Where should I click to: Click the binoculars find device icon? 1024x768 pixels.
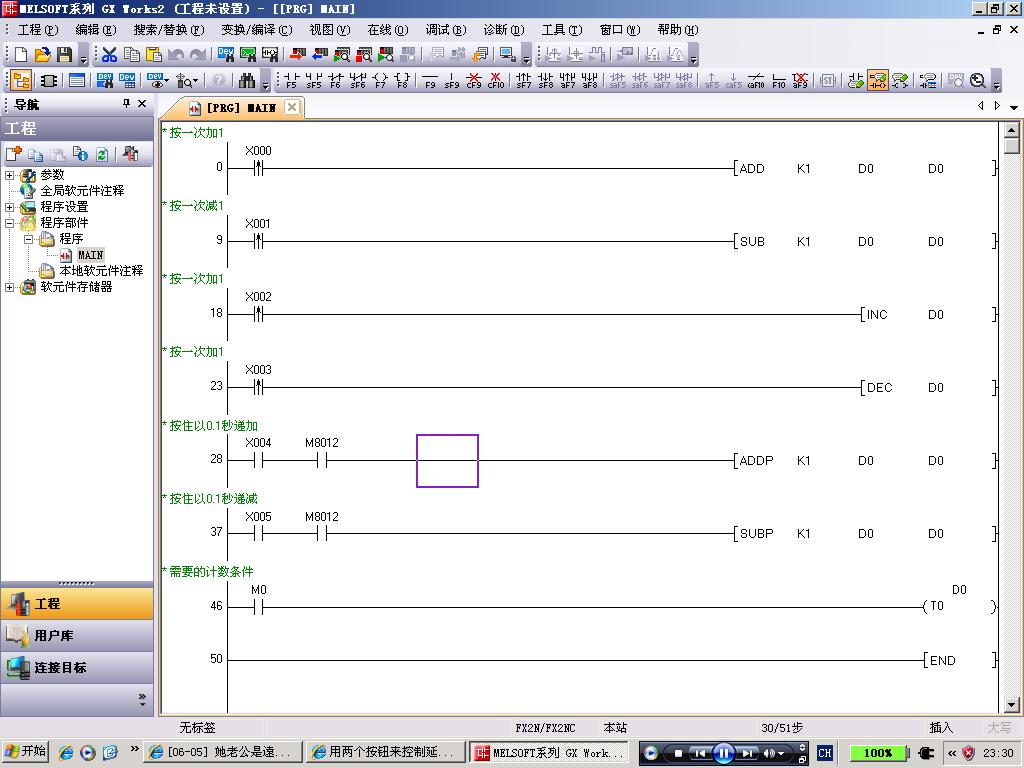pyautogui.click(x=246, y=81)
